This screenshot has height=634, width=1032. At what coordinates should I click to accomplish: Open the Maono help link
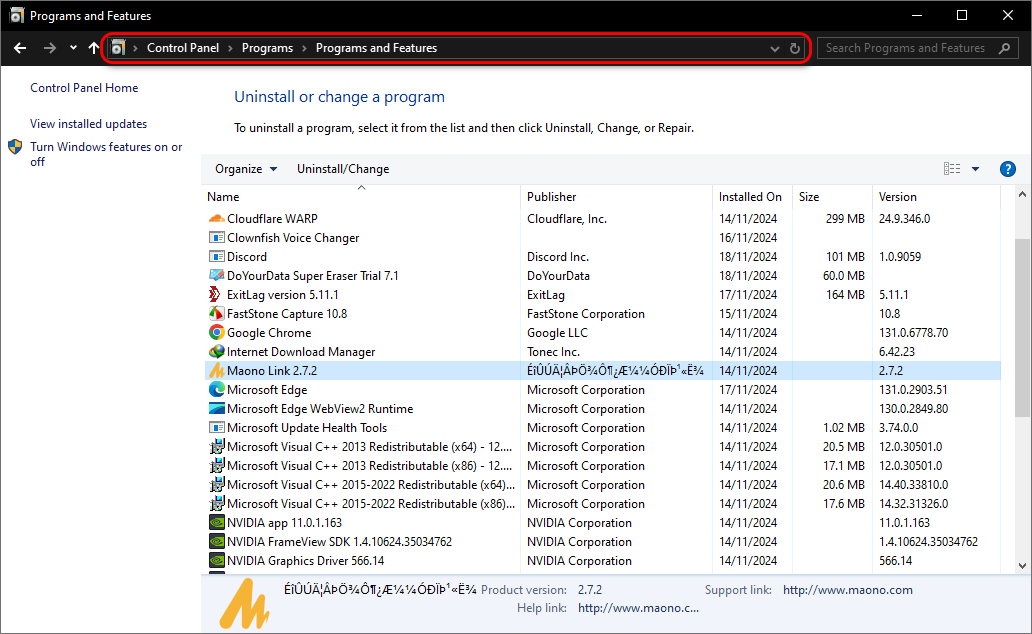[x=638, y=608]
